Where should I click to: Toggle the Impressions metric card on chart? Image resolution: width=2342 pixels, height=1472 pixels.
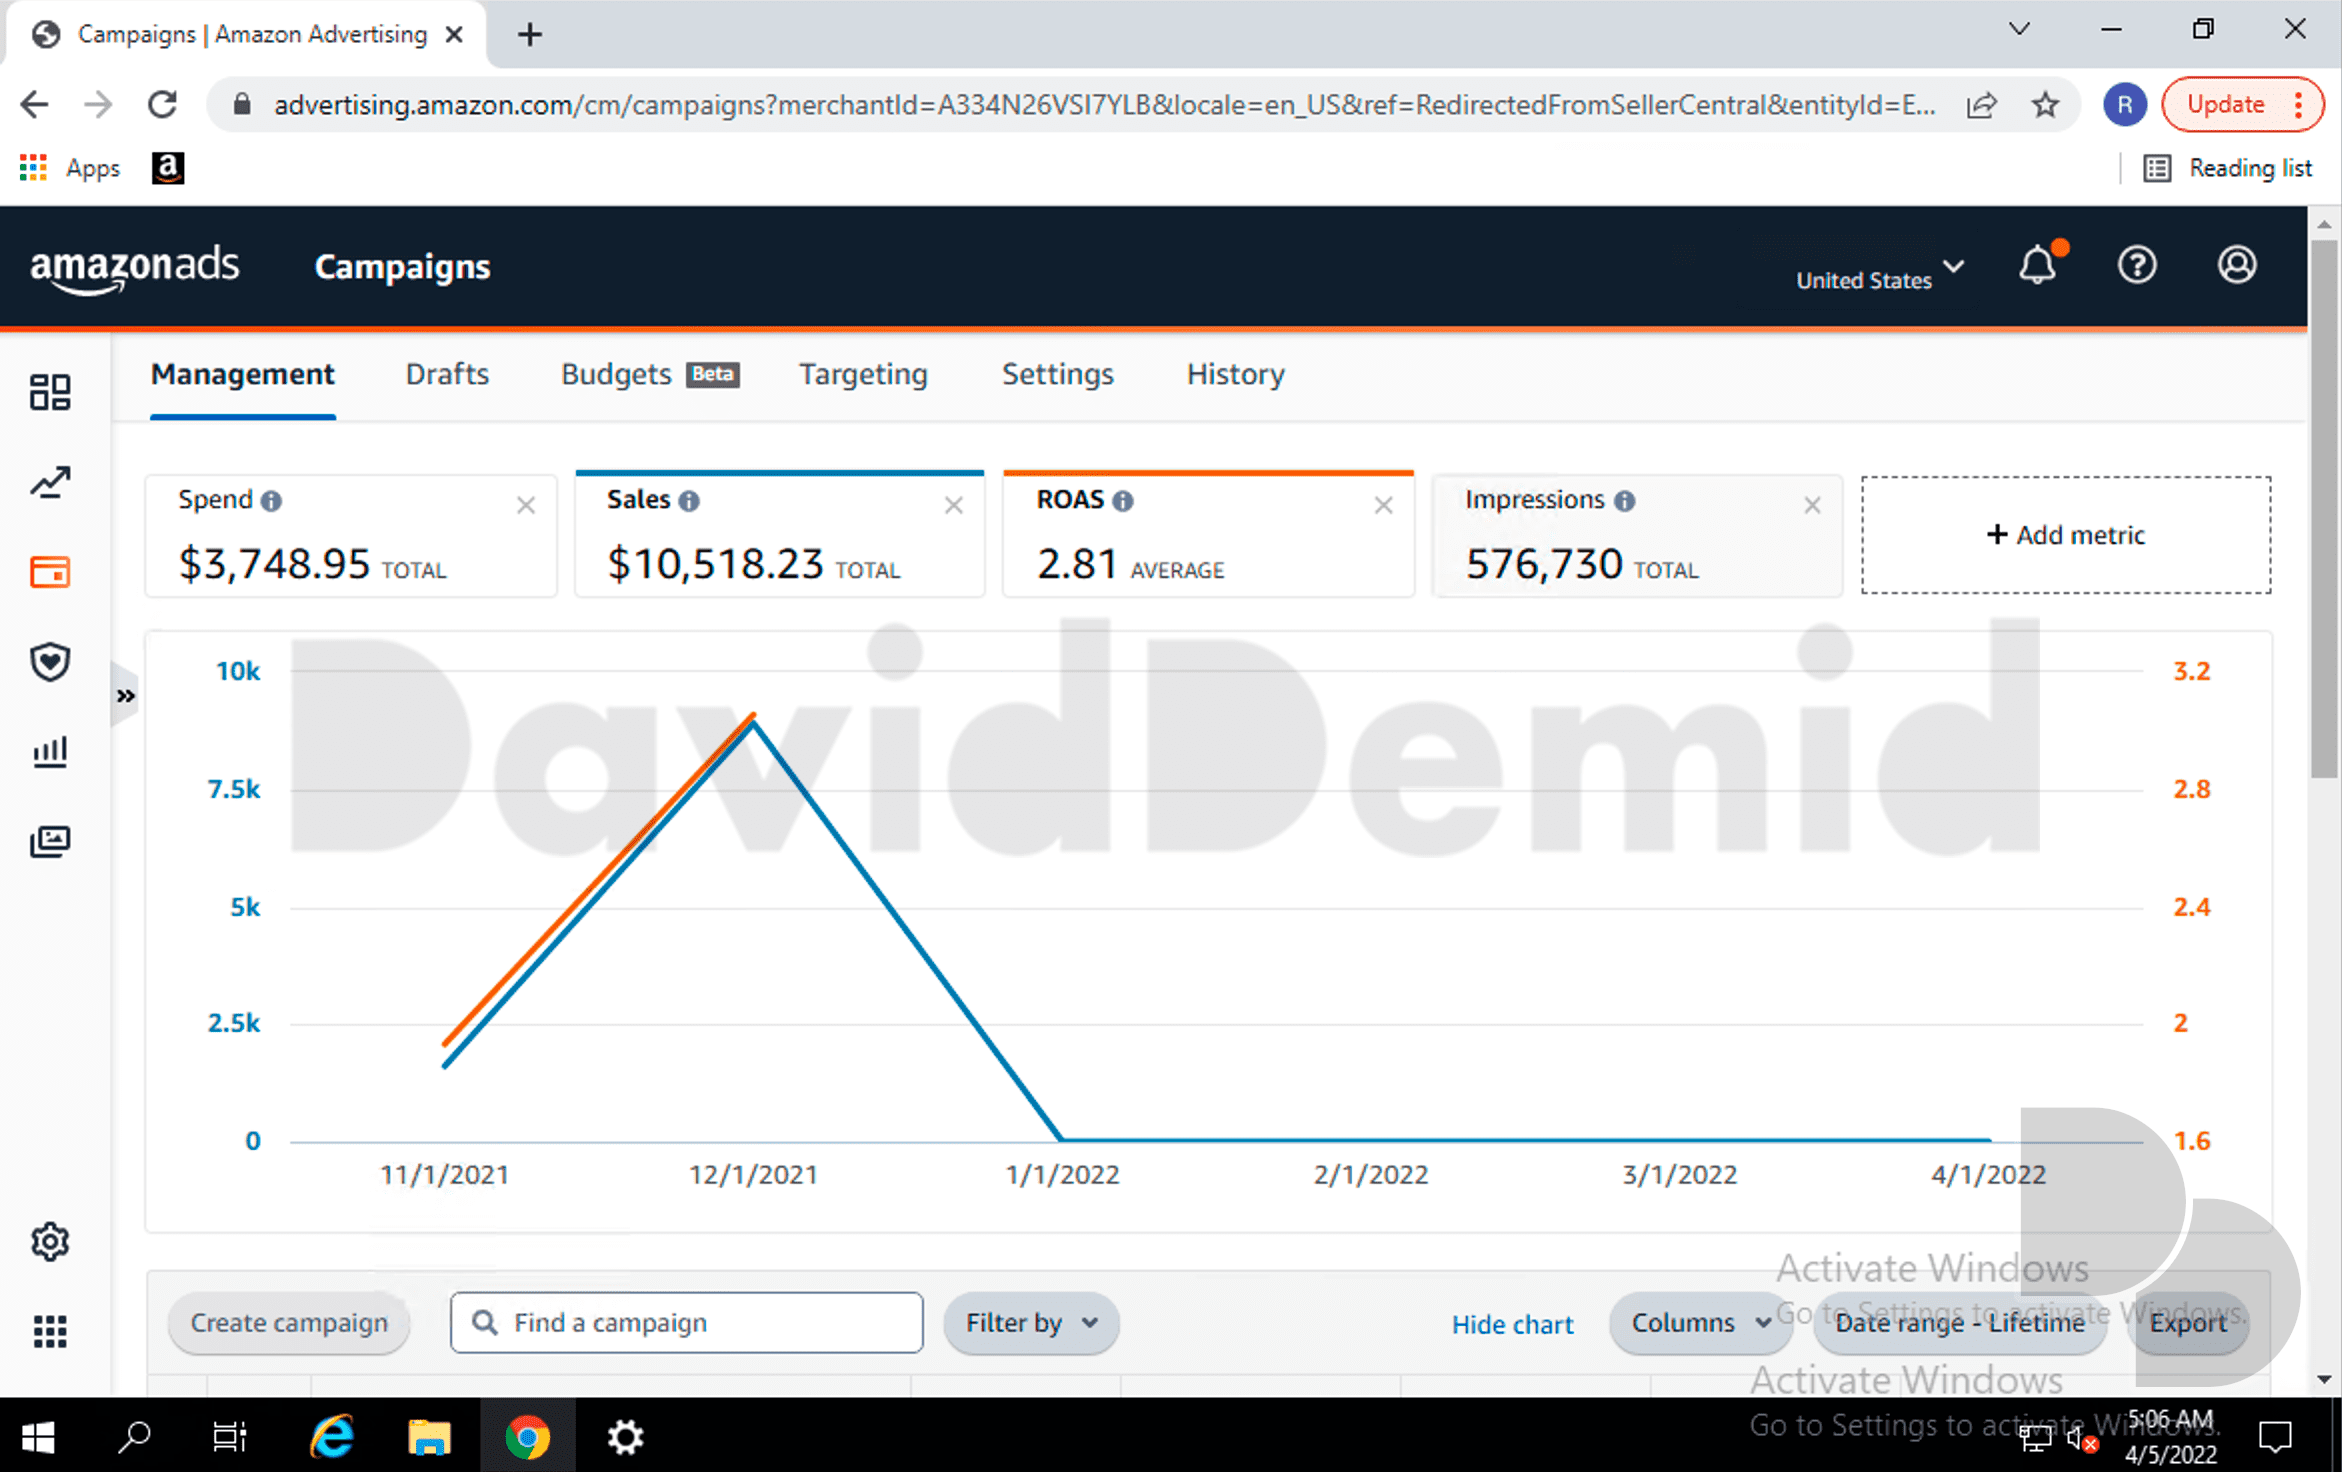point(1637,536)
